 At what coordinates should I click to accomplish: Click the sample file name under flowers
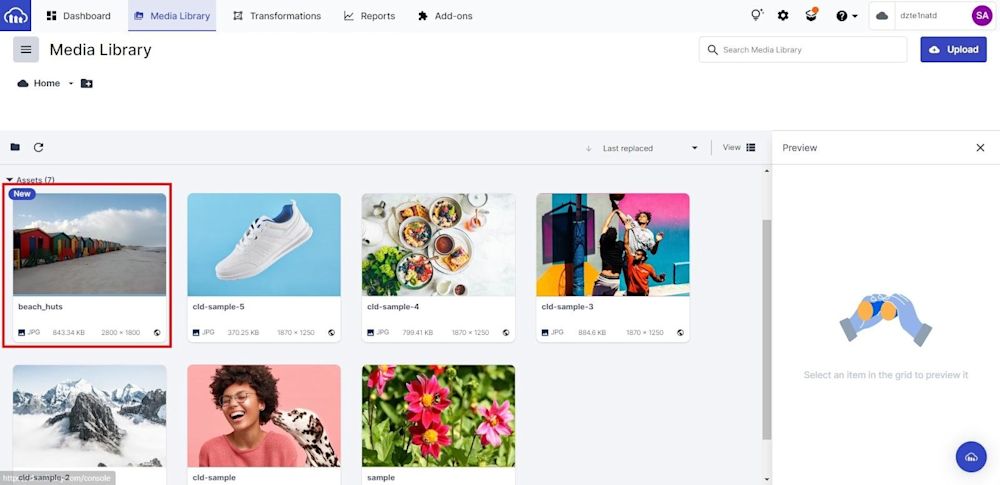[381, 477]
